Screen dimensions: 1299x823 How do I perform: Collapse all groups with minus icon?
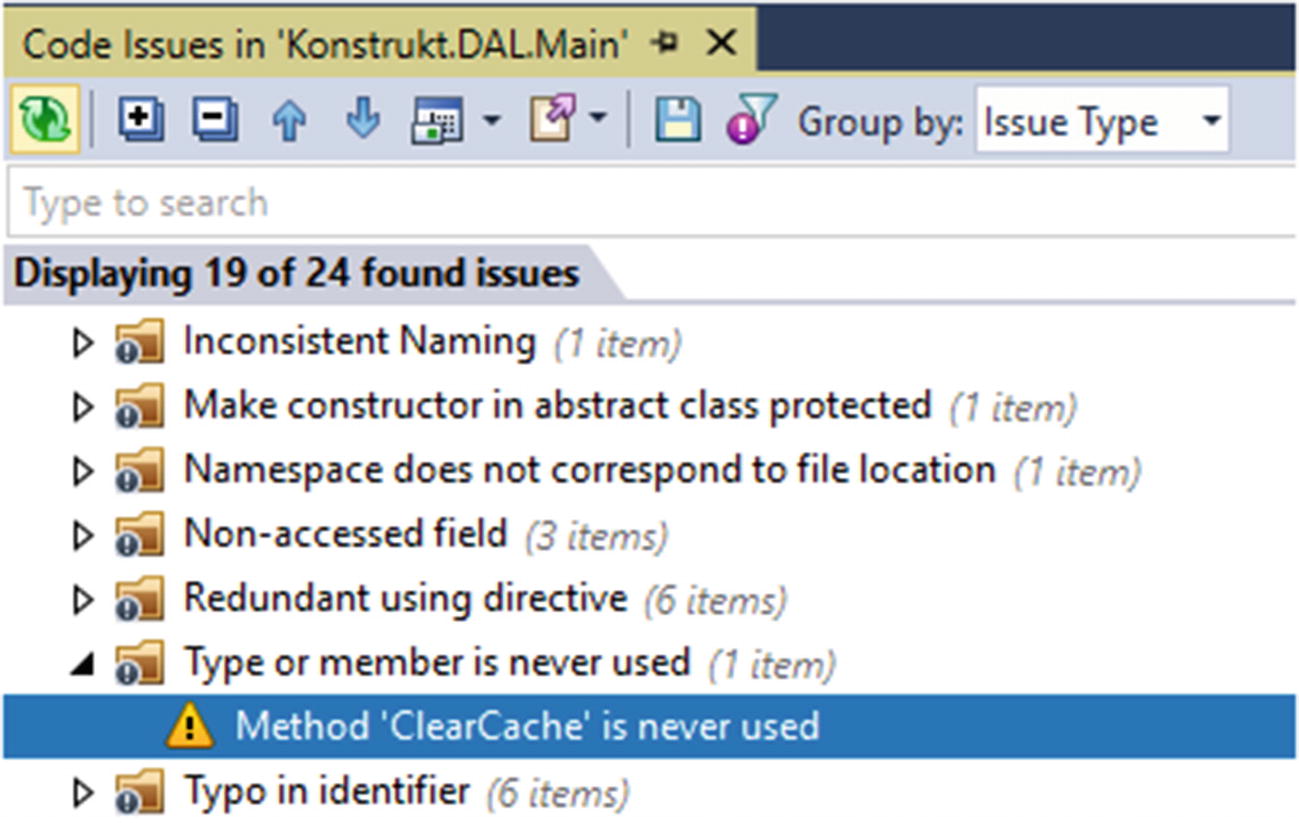point(215,121)
